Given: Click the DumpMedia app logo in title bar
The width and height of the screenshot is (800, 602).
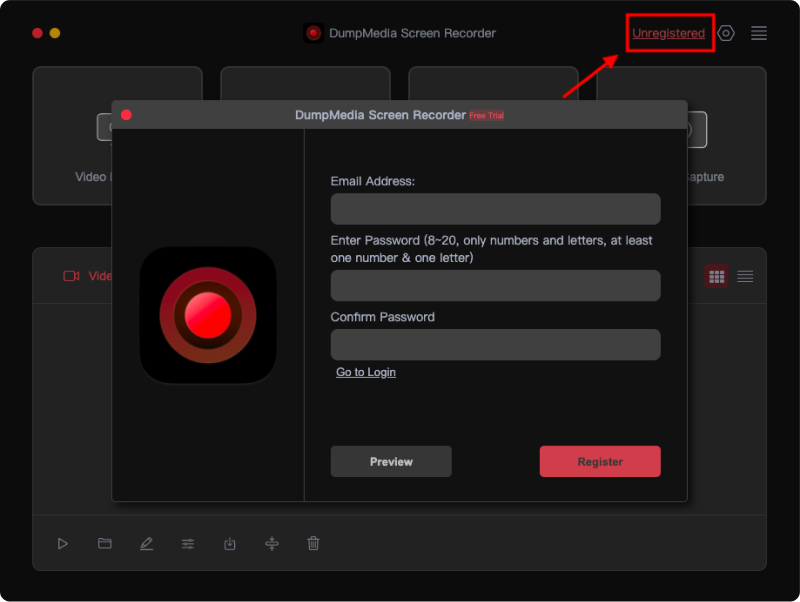Looking at the screenshot, I should 313,33.
